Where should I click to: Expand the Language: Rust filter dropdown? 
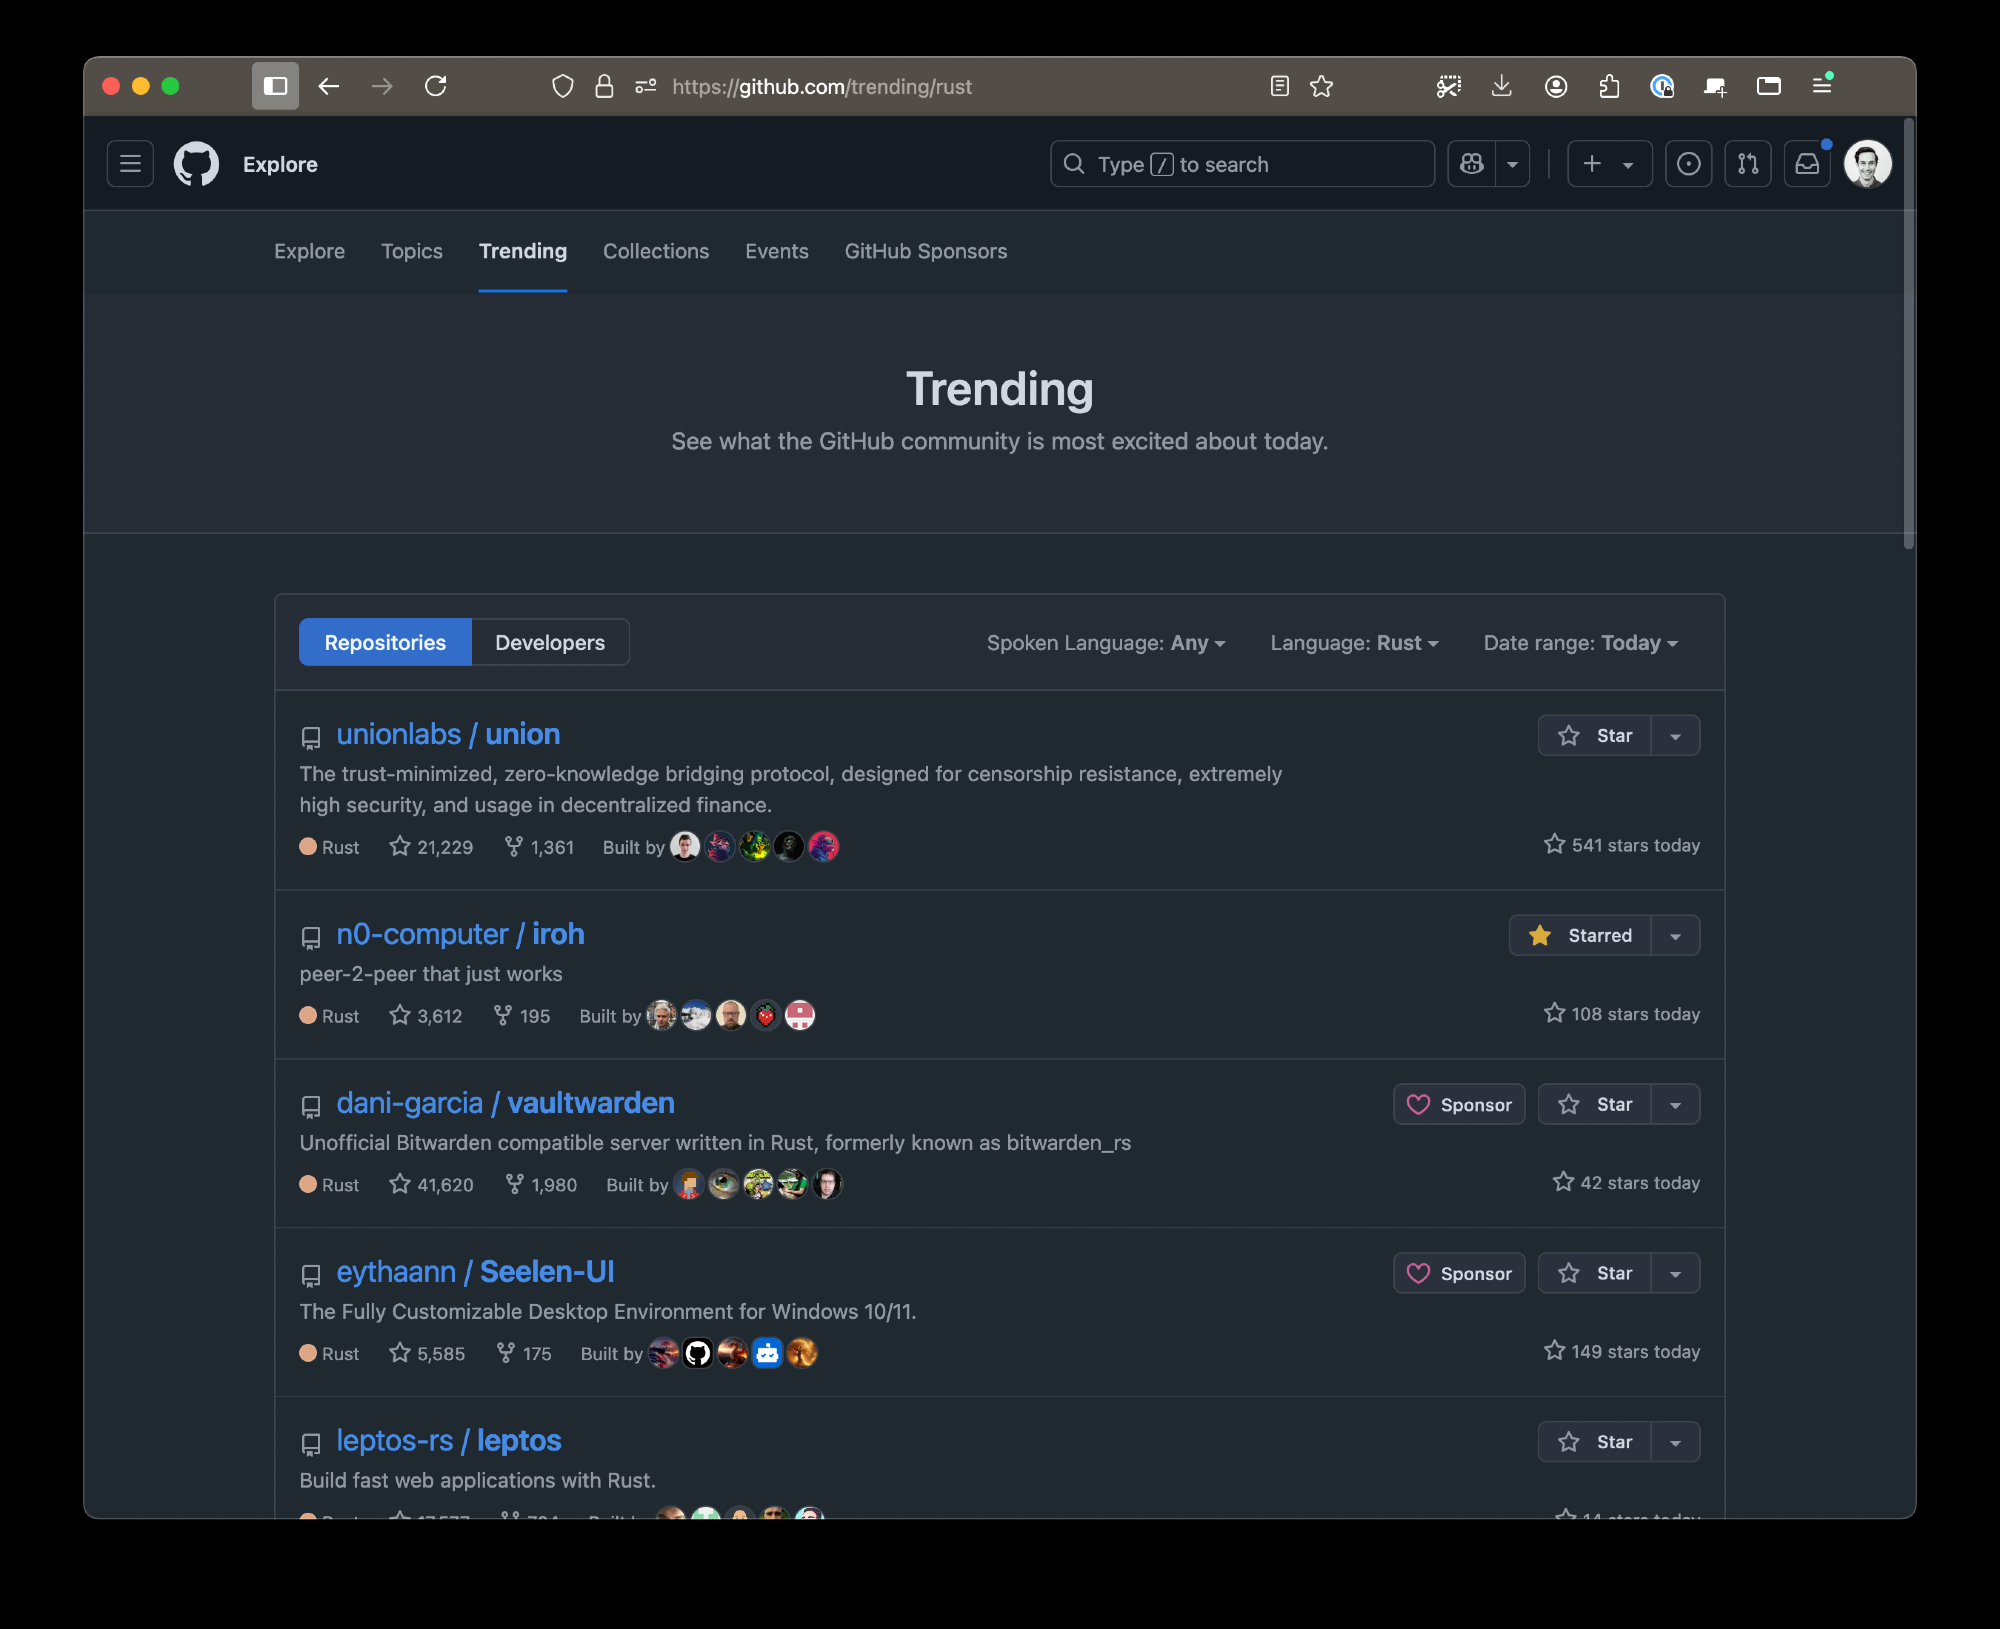(x=1354, y=643)
